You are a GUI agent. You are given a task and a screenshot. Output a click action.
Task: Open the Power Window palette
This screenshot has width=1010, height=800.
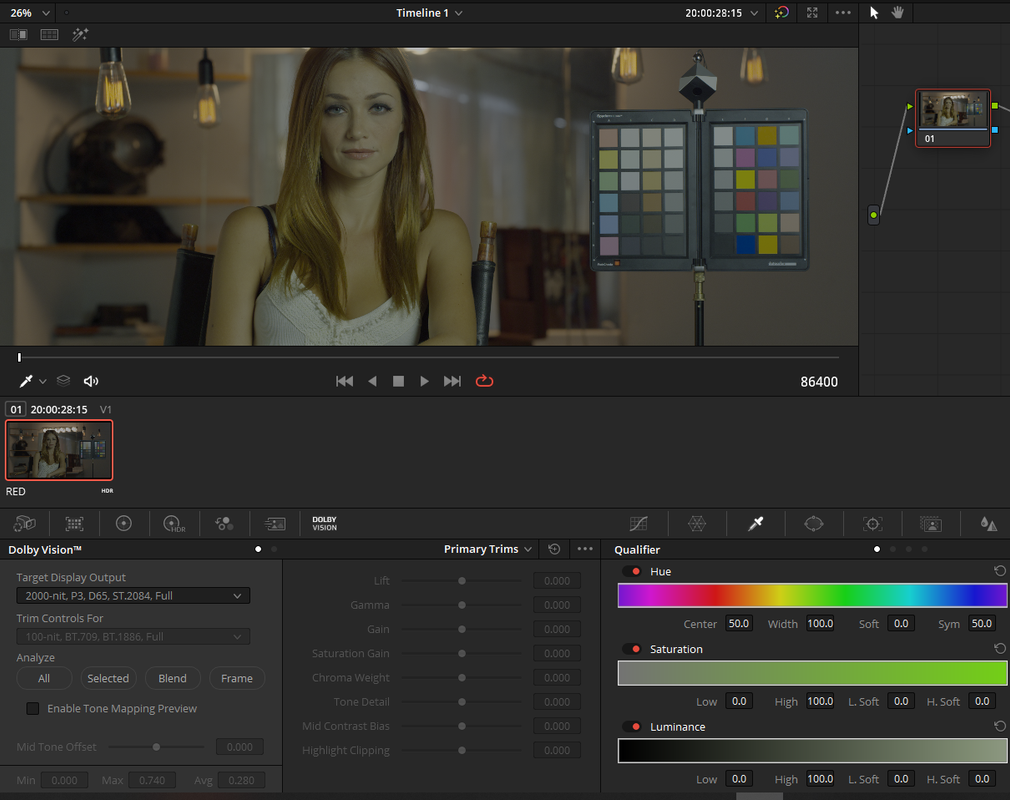814,524
